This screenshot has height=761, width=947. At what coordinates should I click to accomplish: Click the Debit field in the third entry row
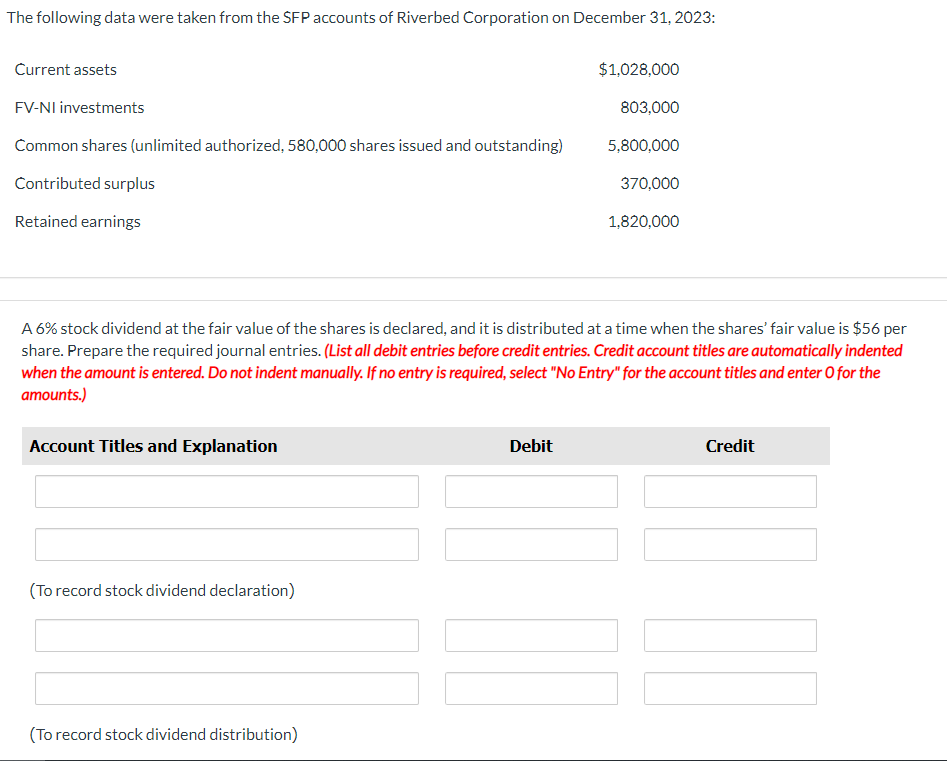[531, 635]
